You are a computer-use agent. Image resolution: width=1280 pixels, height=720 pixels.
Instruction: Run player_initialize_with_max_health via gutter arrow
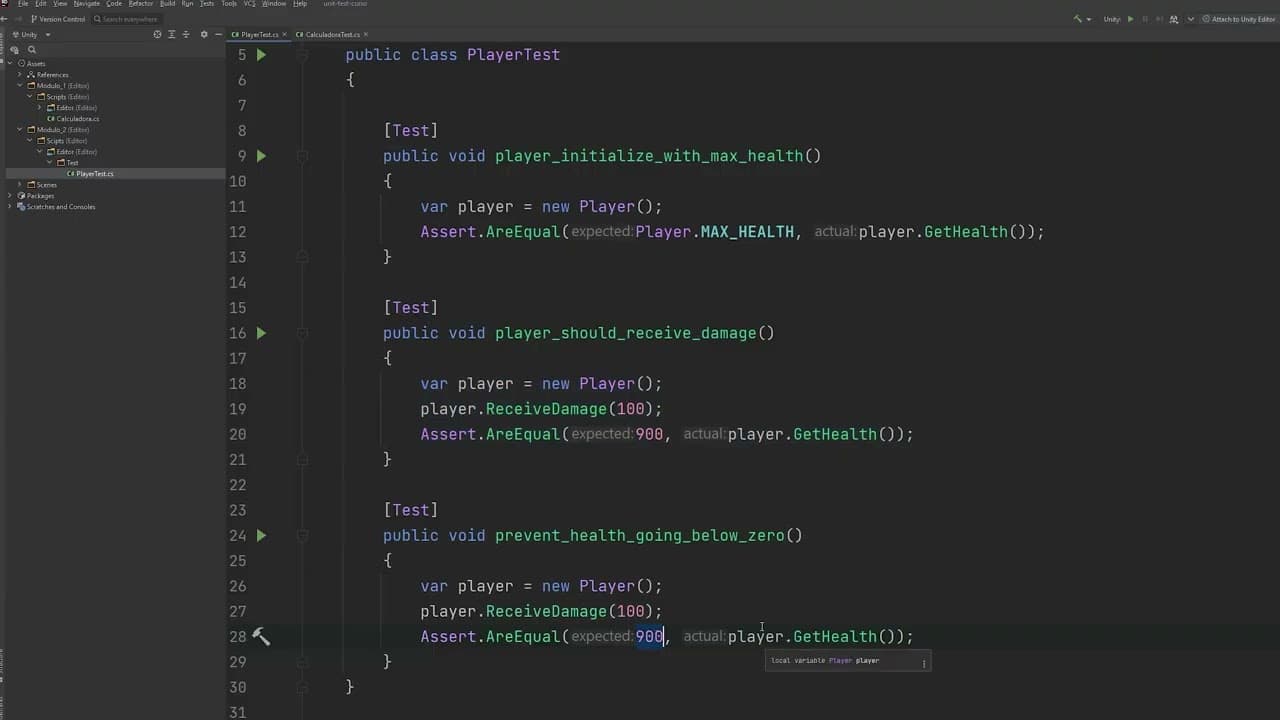[x=261, y=155]
